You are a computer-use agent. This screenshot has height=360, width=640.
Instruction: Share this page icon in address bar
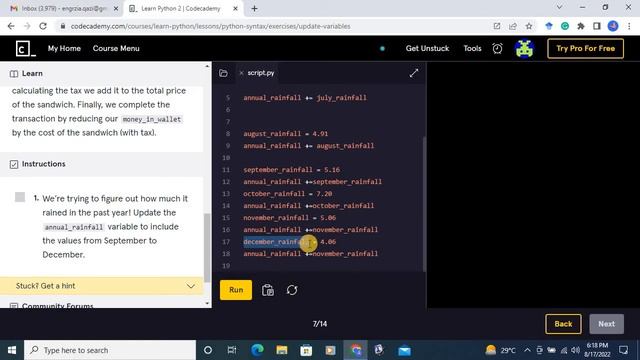[x=513, y=26]
